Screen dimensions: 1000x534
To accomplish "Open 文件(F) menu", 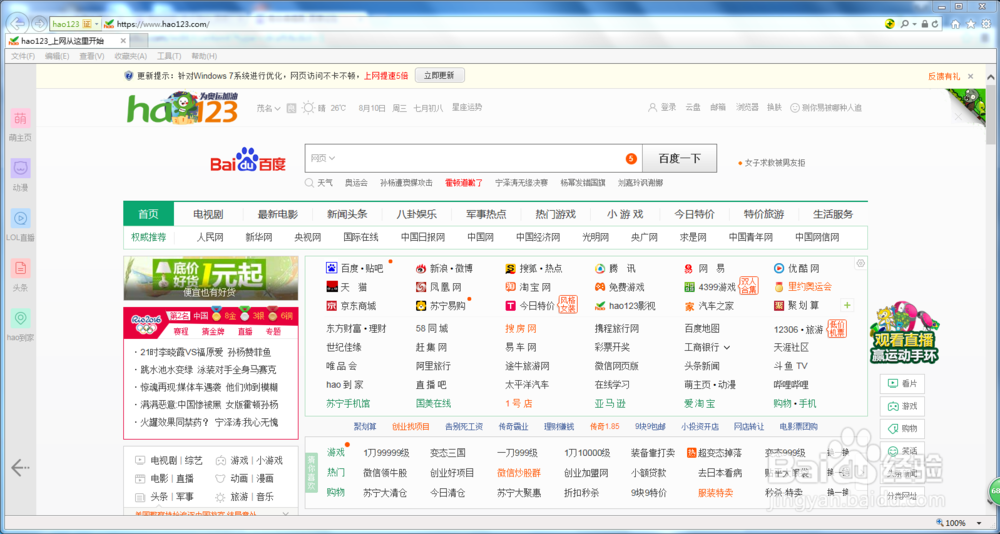I will click(x=23, y=56).
